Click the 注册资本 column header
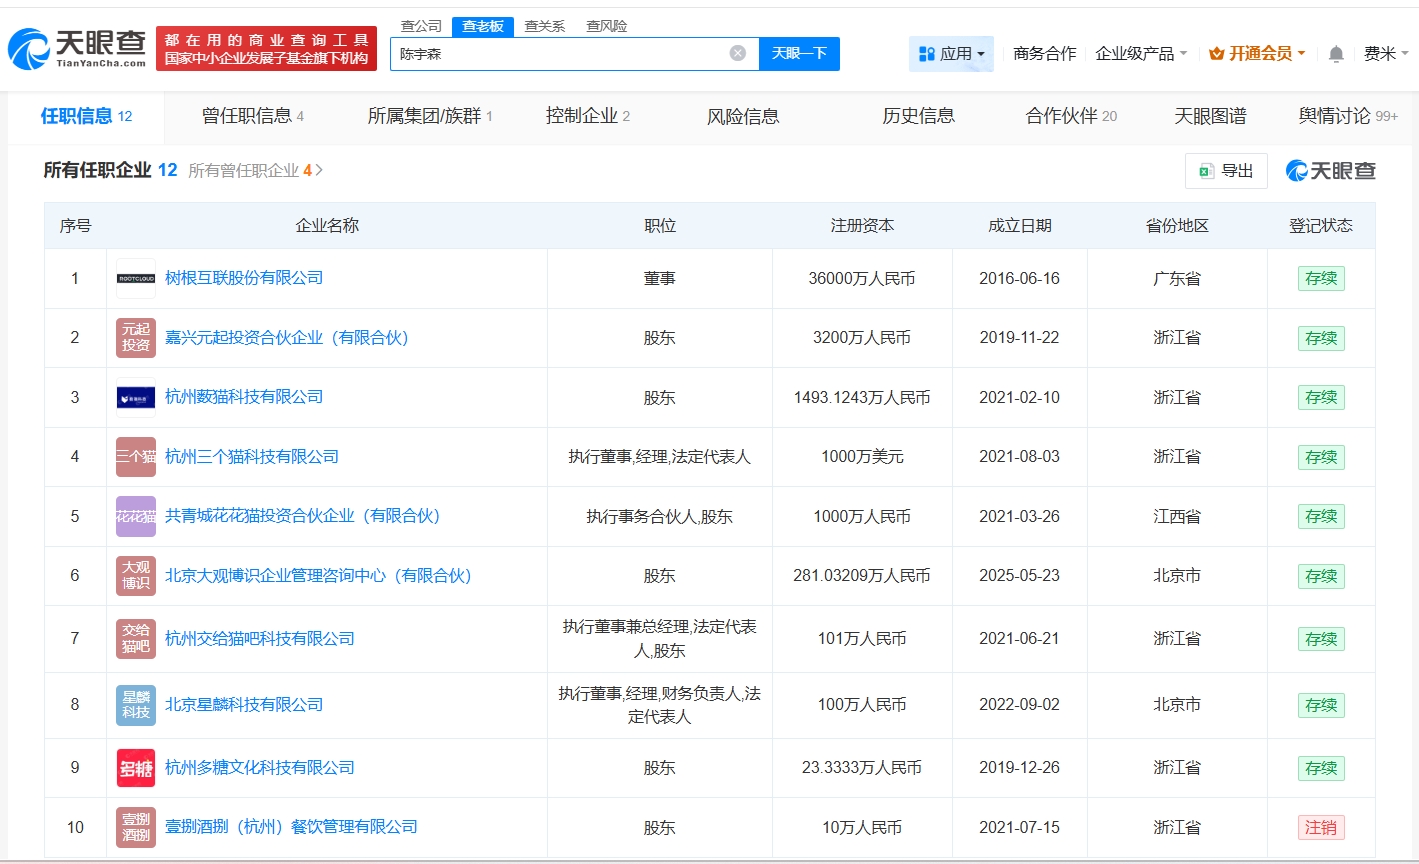Screen dimensions: 1419x864 pos(863,226)
